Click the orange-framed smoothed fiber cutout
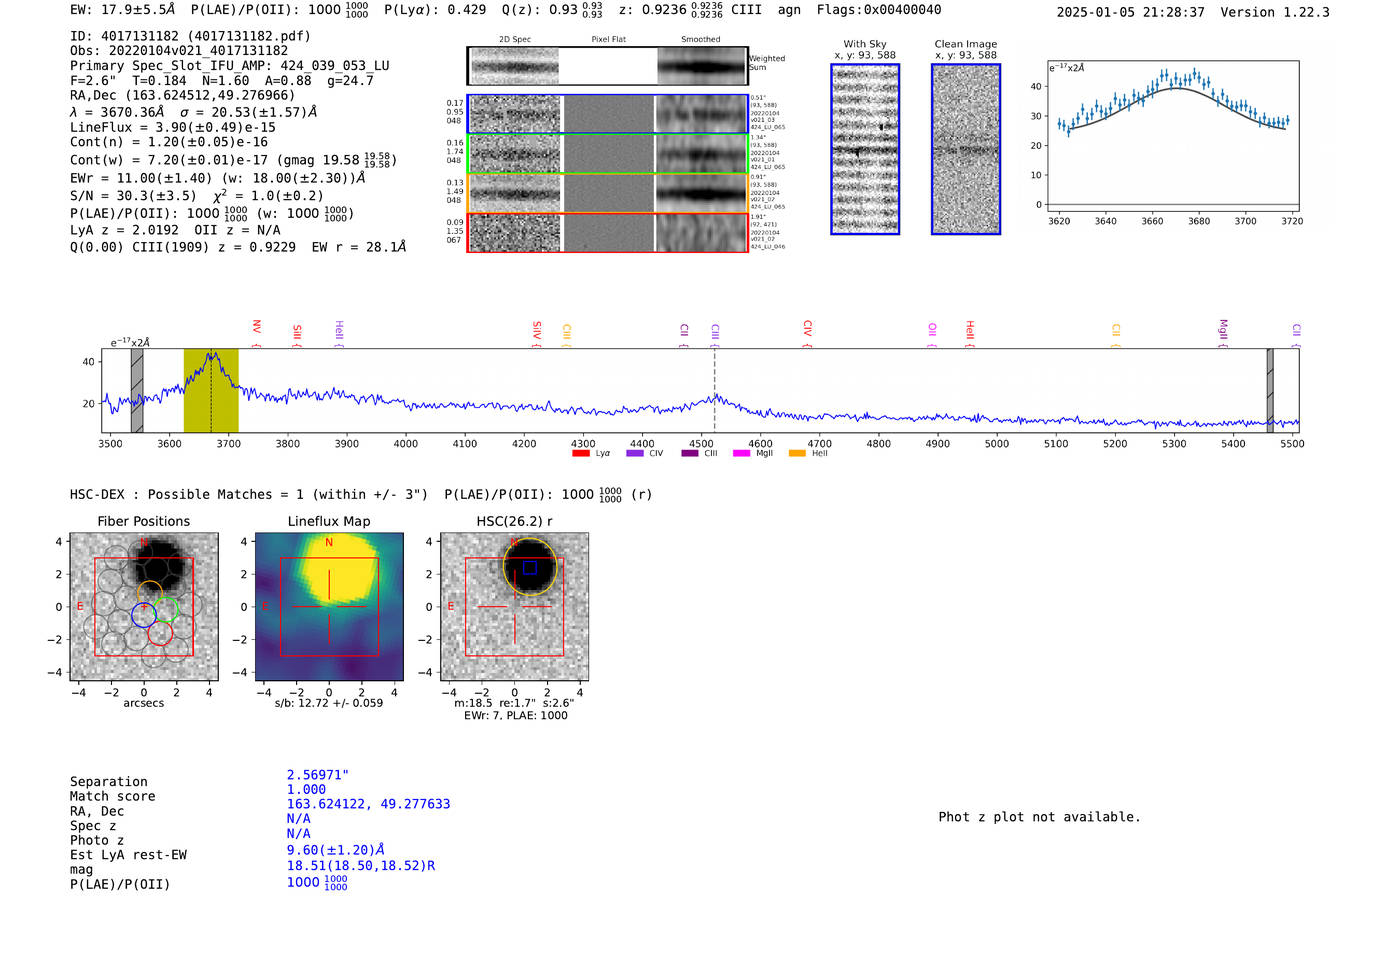This screenshot has height=953, width=1400. click(x=701, y=193)
